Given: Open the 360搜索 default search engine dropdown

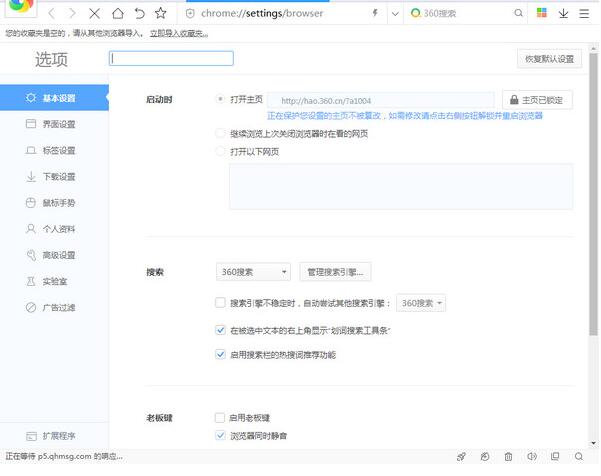Looking at the screenshot, I should (253, 272).
